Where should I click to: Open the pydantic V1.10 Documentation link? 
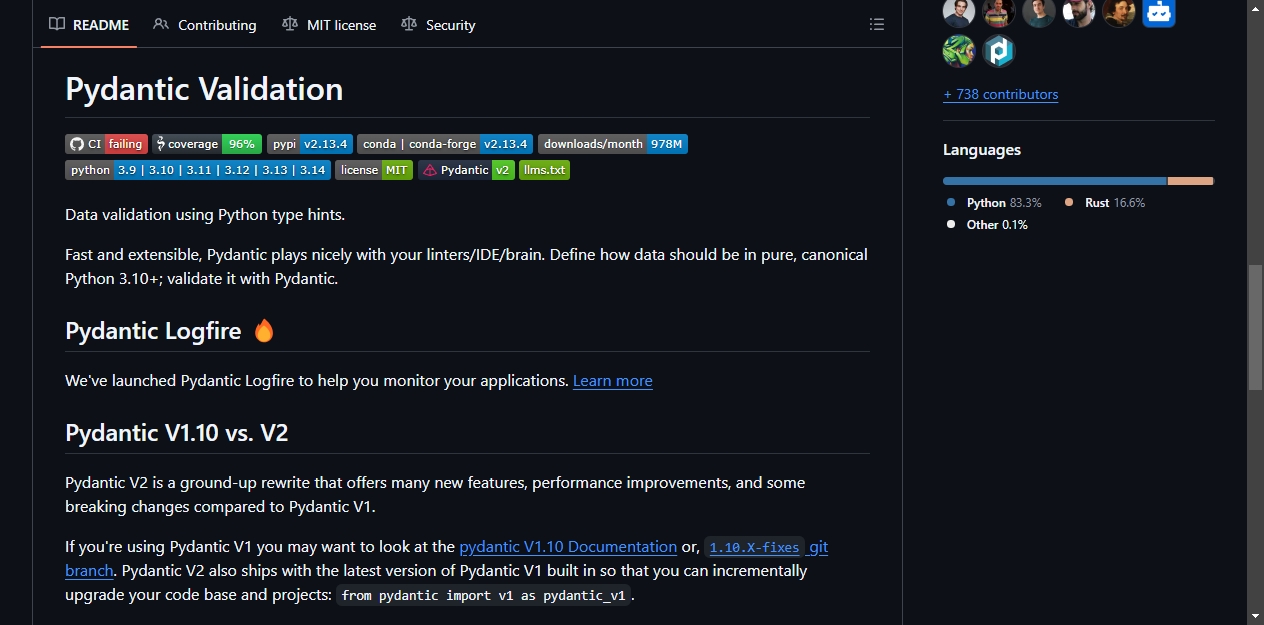tap(568, 547)
